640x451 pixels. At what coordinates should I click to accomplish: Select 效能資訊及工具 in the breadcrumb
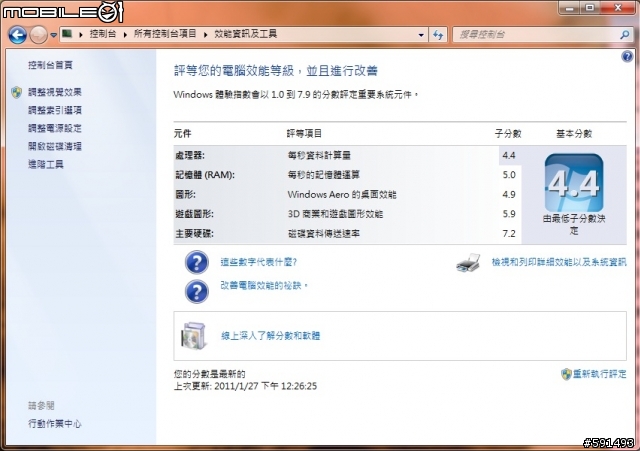click(245, 34)
